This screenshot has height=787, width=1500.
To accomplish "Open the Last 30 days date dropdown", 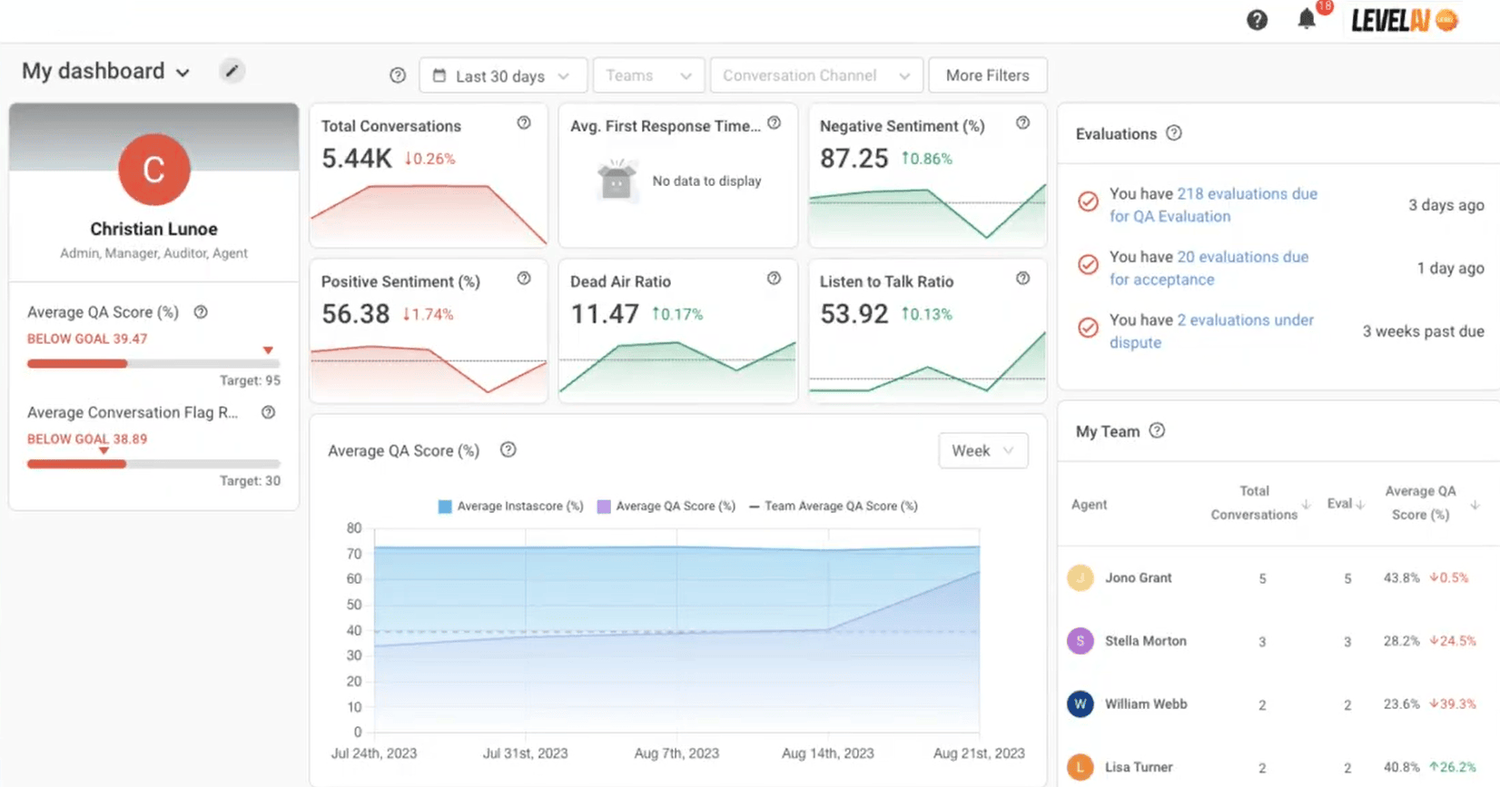I will pyautogui.click(x=503, y=76).
